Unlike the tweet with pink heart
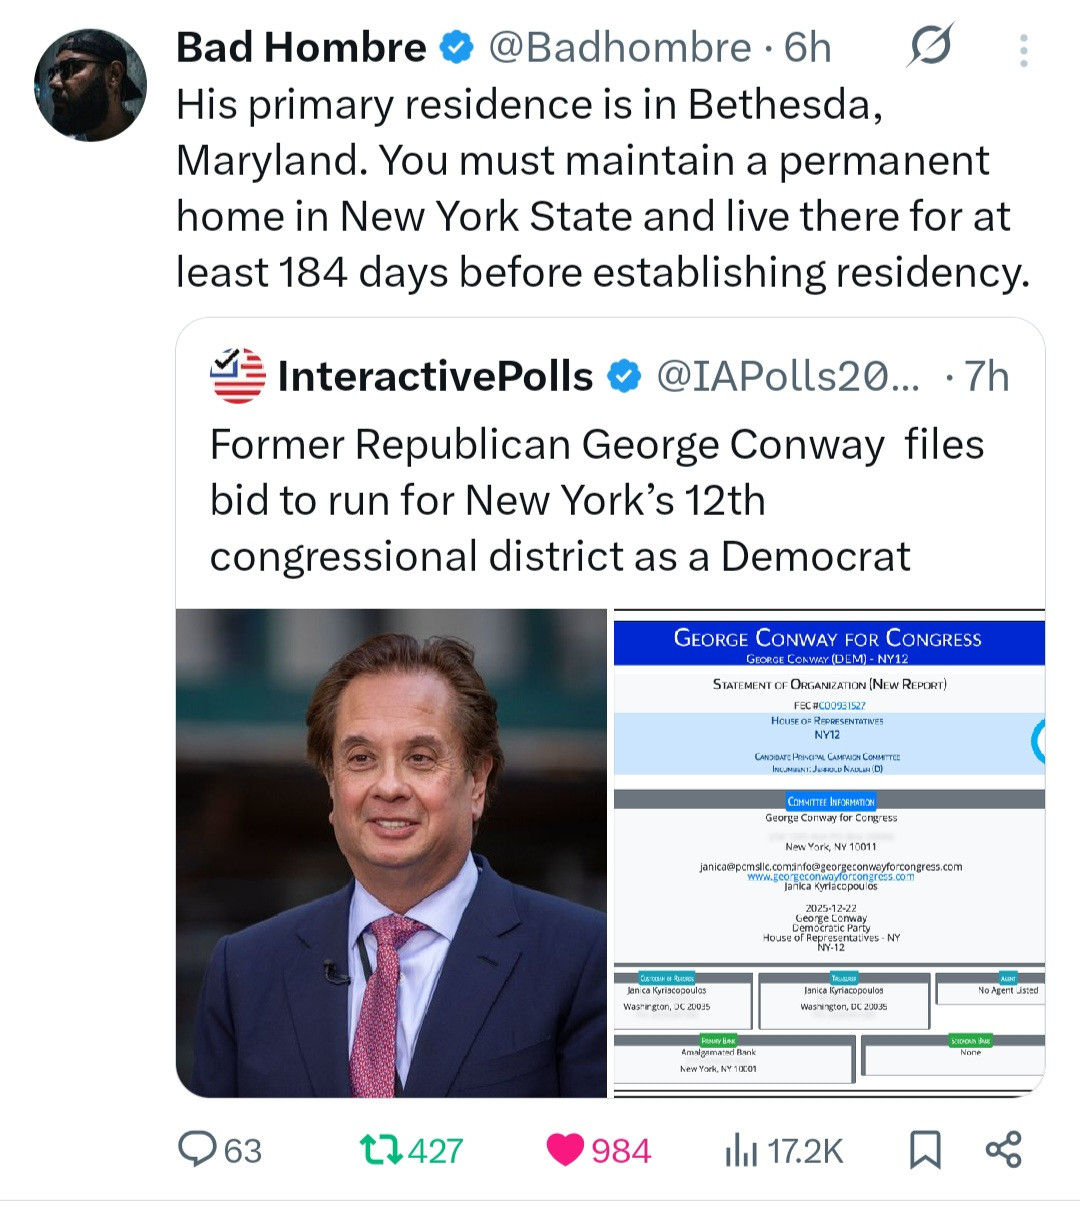Viewport: 1080px width, 1211px height. [x=566, y=1150]
